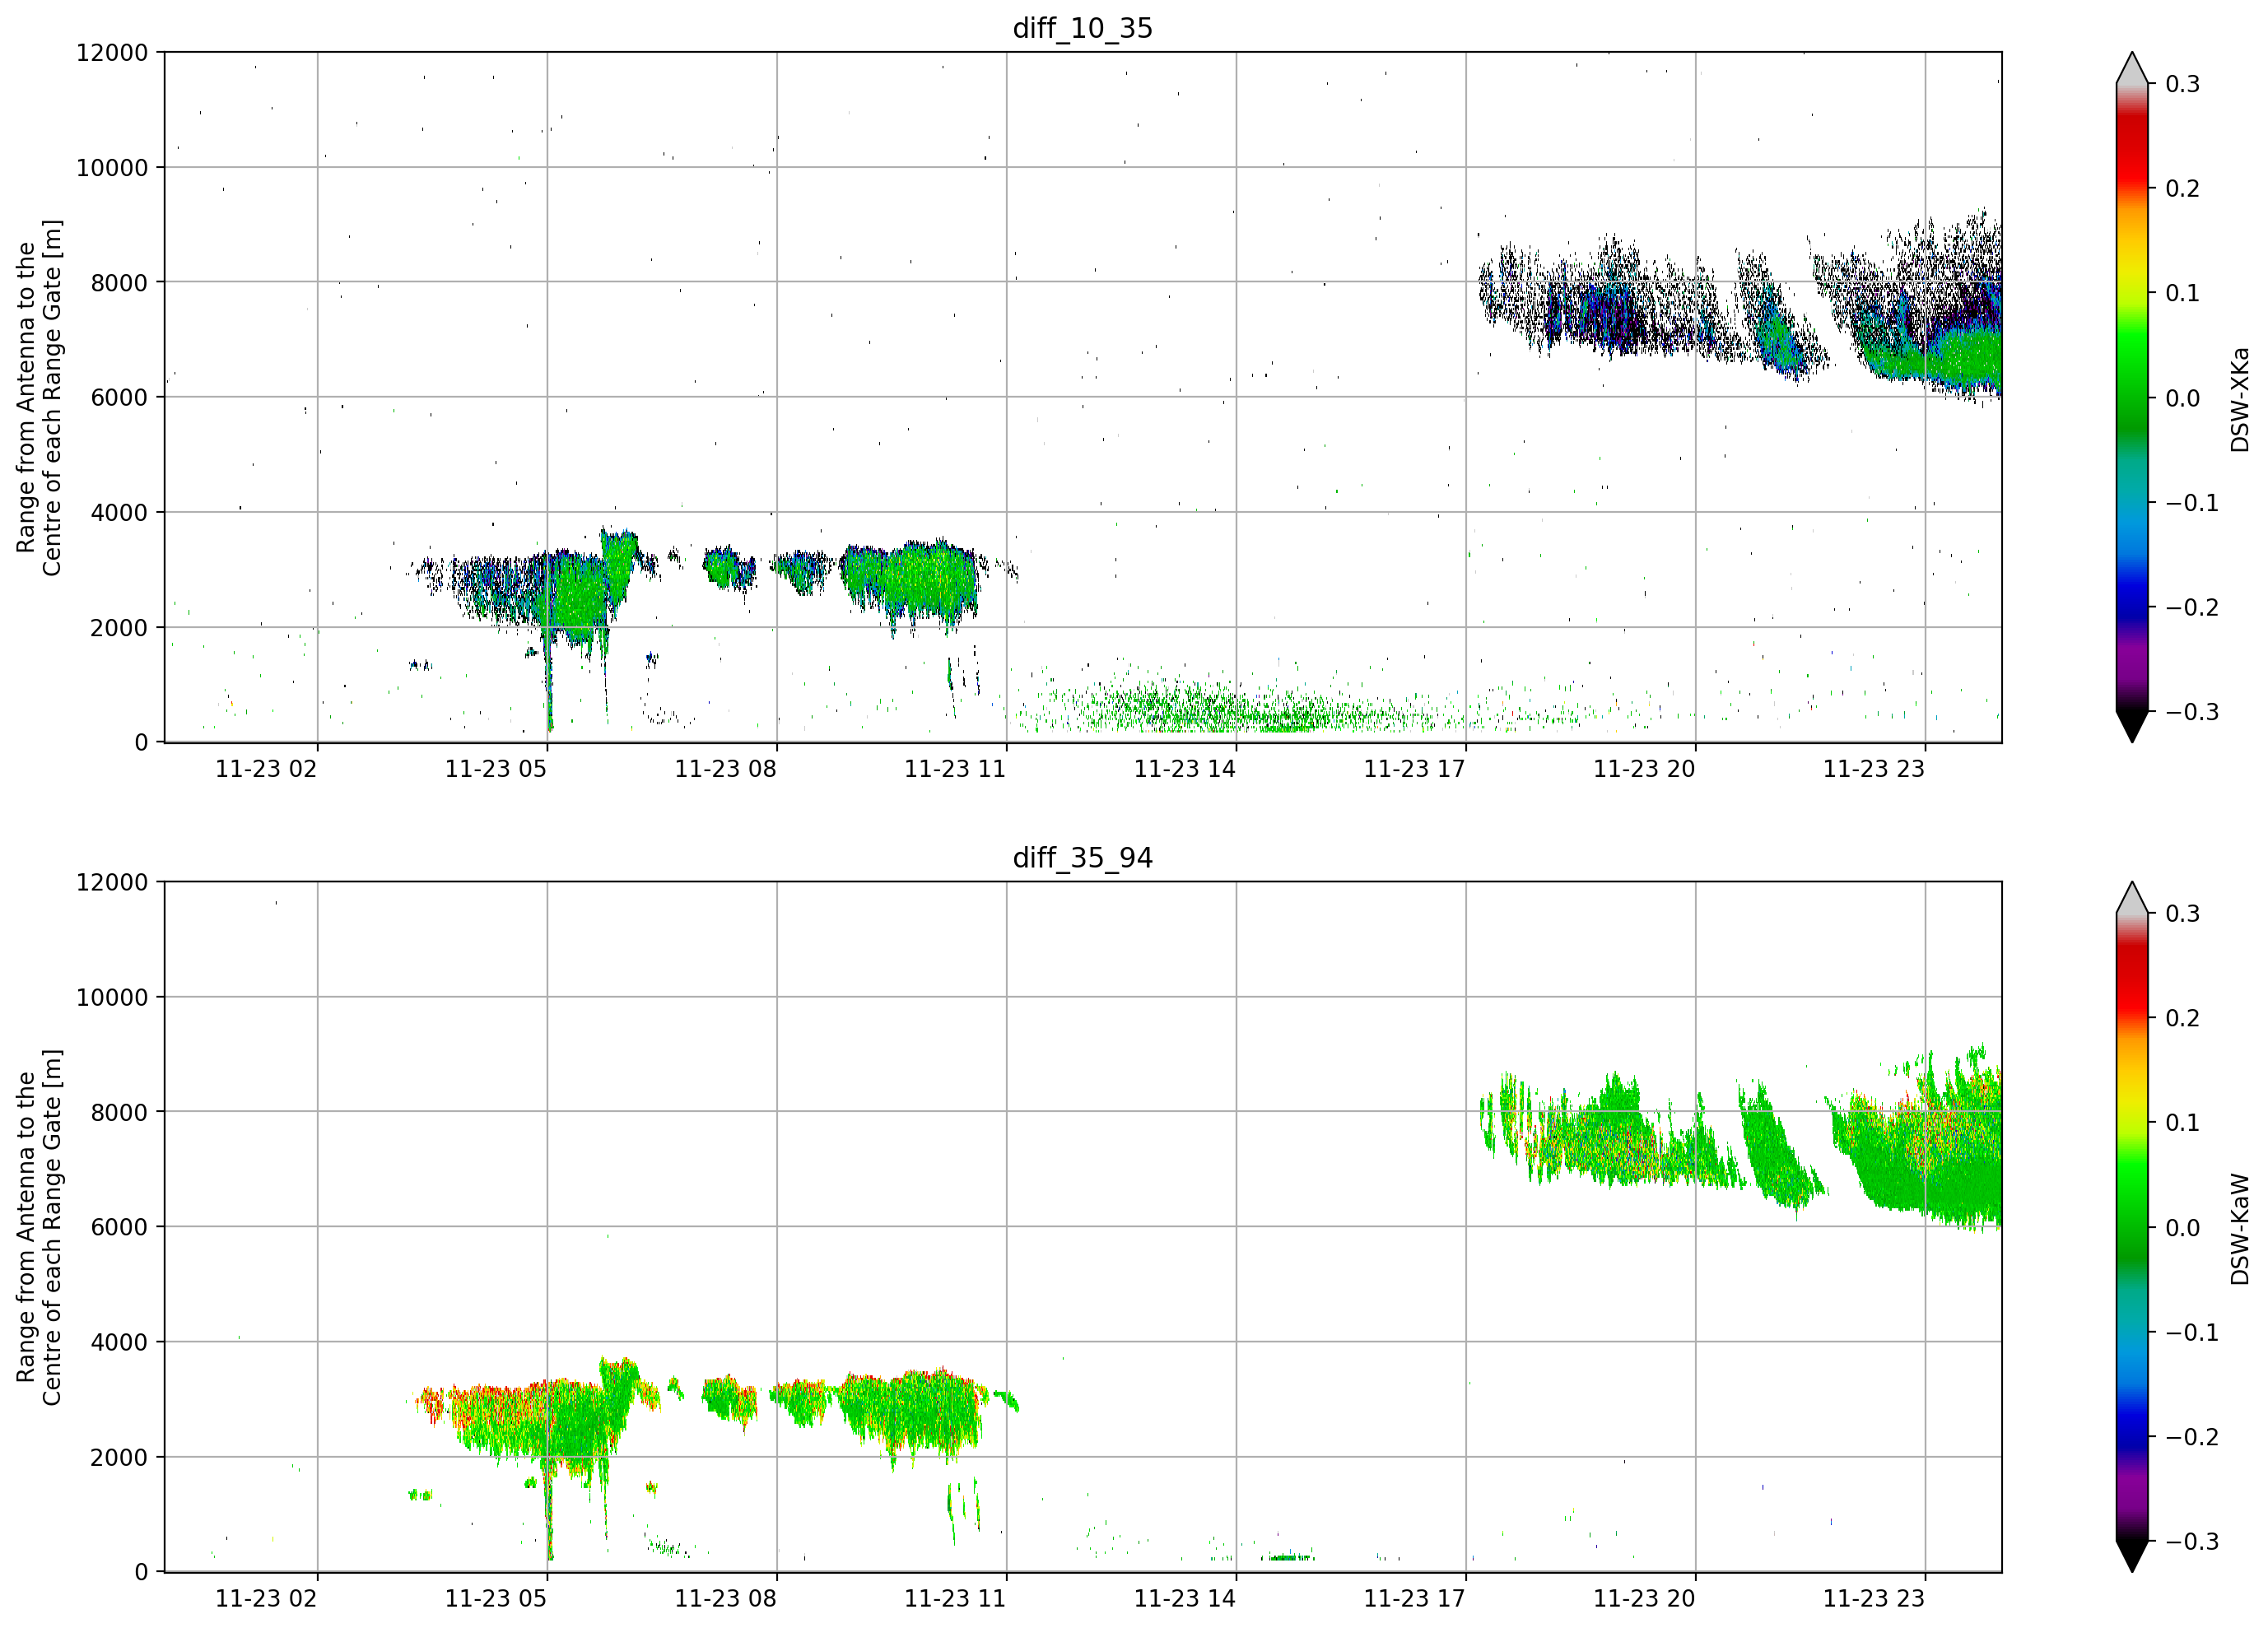This screenshot has width=2268, height=1628.
Task: Click the bottom plot's x tick 11-23 14
Action: [1185, 1598]
